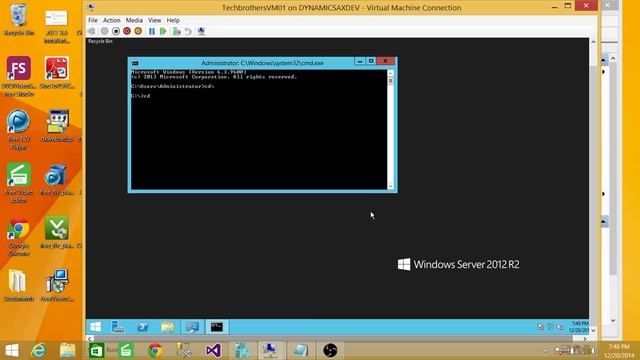
Task: Click the host clock showing 7:40 PM
Action: [619, 351]
